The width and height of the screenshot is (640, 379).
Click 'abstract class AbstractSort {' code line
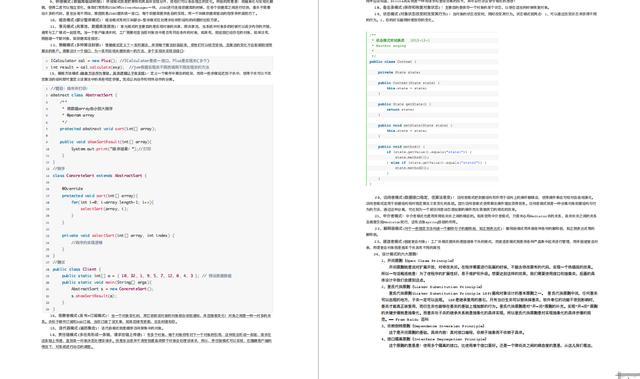click(84, 95)
